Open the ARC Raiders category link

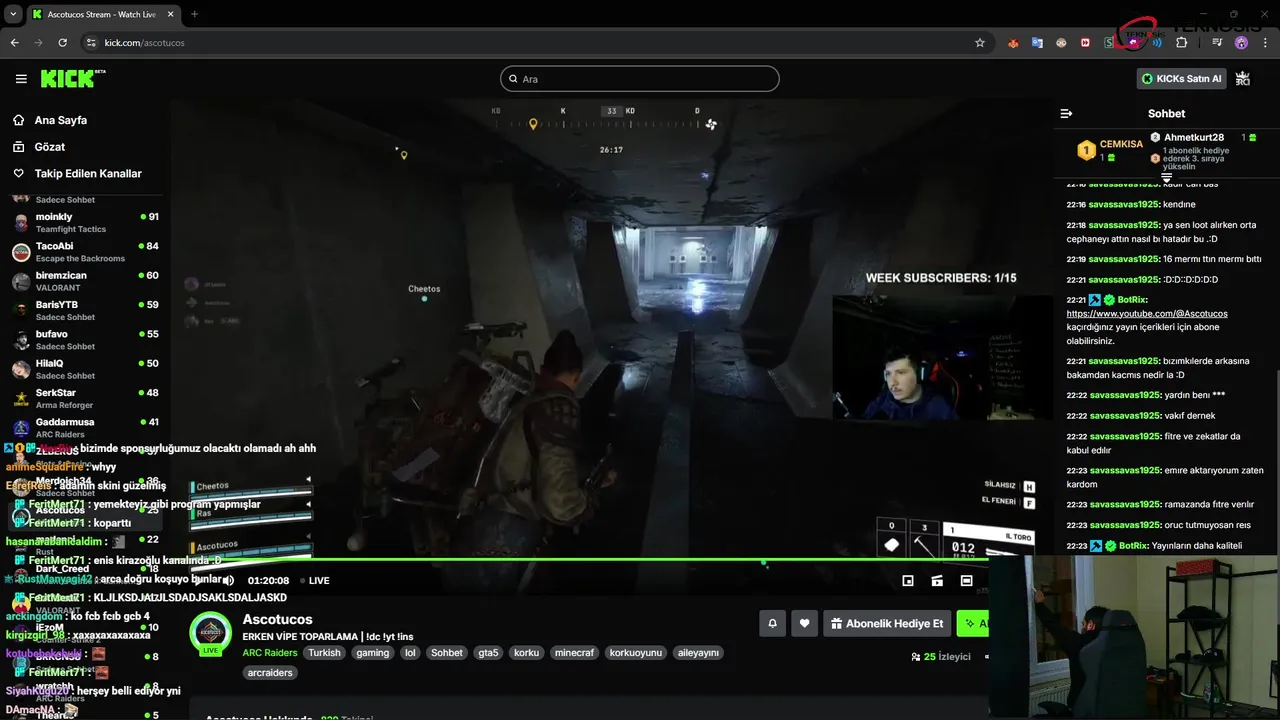pyautogui.click(x=270, y=652)
